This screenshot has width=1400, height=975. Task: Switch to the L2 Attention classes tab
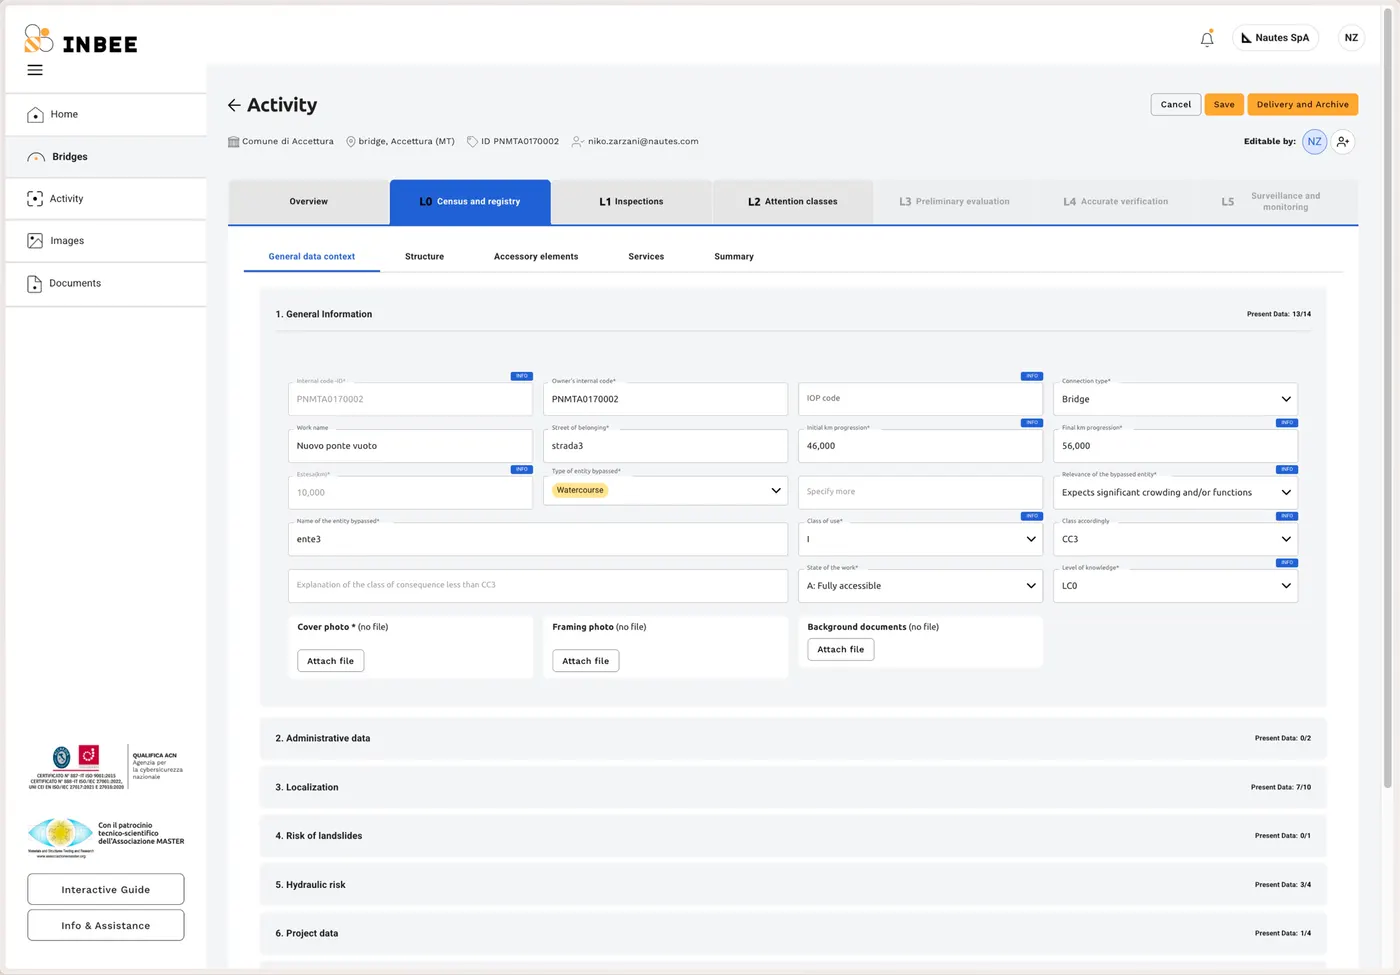point(793,202)
